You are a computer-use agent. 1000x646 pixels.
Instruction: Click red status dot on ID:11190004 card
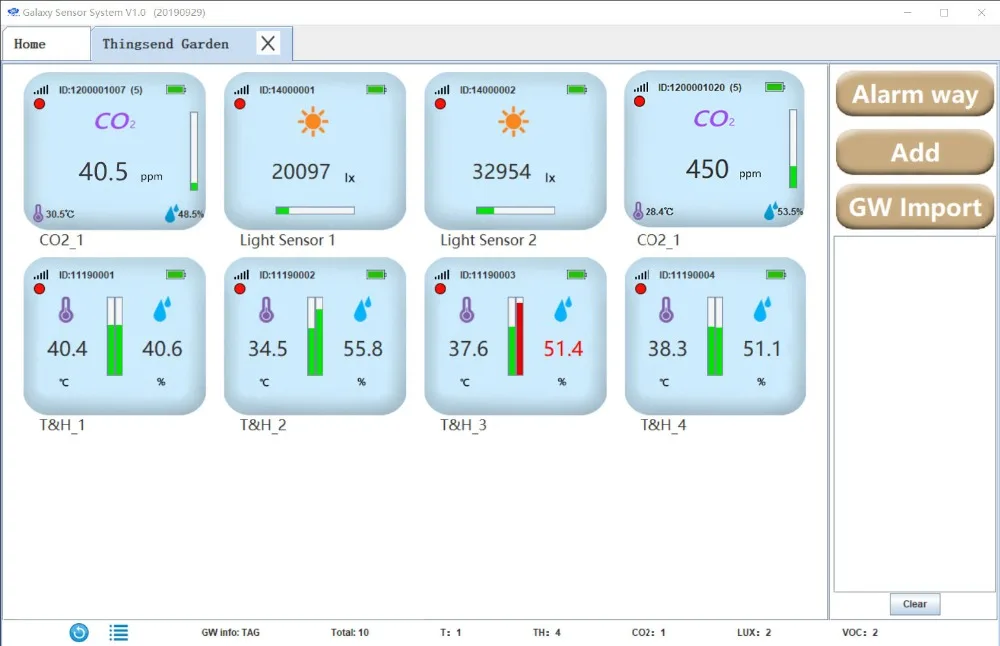coord(641,289)
